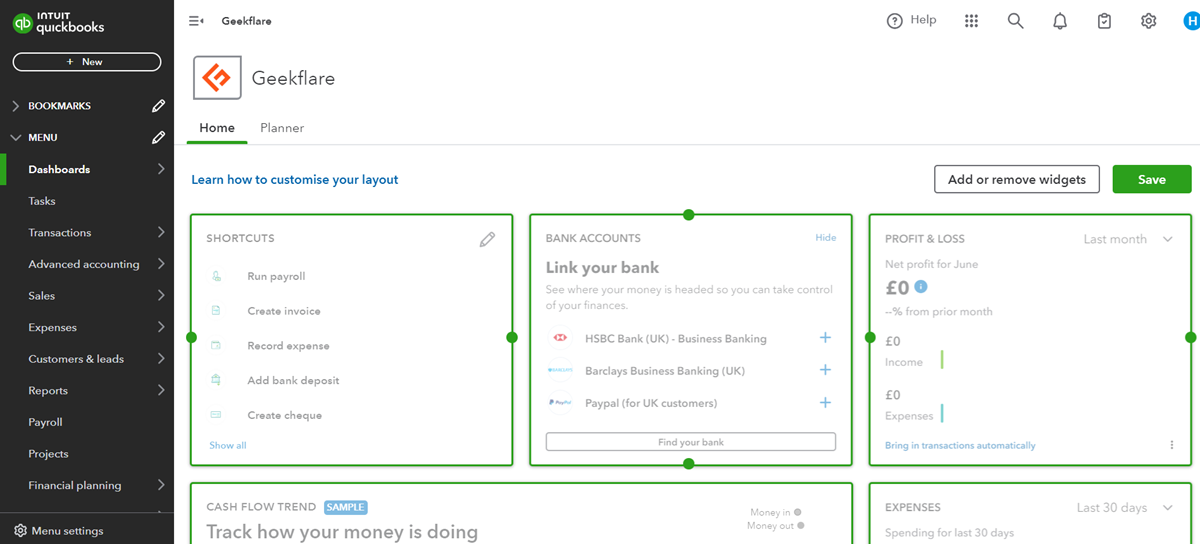Viewport: 1200px width, 544px height.
Task: Expand the Transactions submenu
Action: click(161, 232)
